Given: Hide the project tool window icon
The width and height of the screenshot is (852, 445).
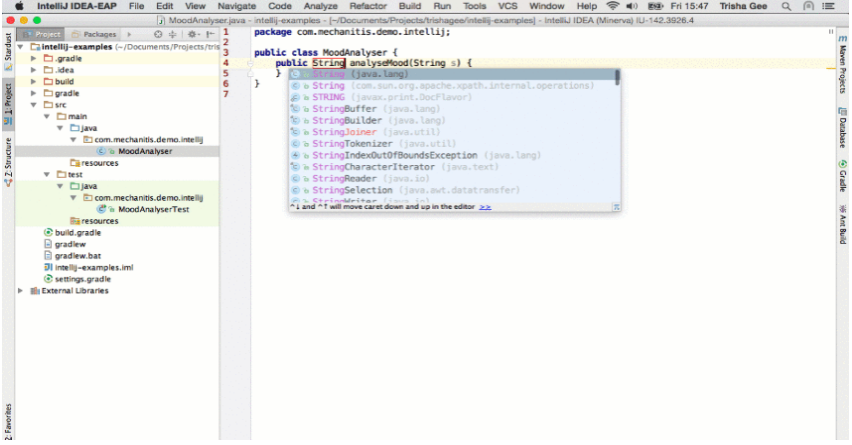Looking at the screenshot, I should [210, 34].
